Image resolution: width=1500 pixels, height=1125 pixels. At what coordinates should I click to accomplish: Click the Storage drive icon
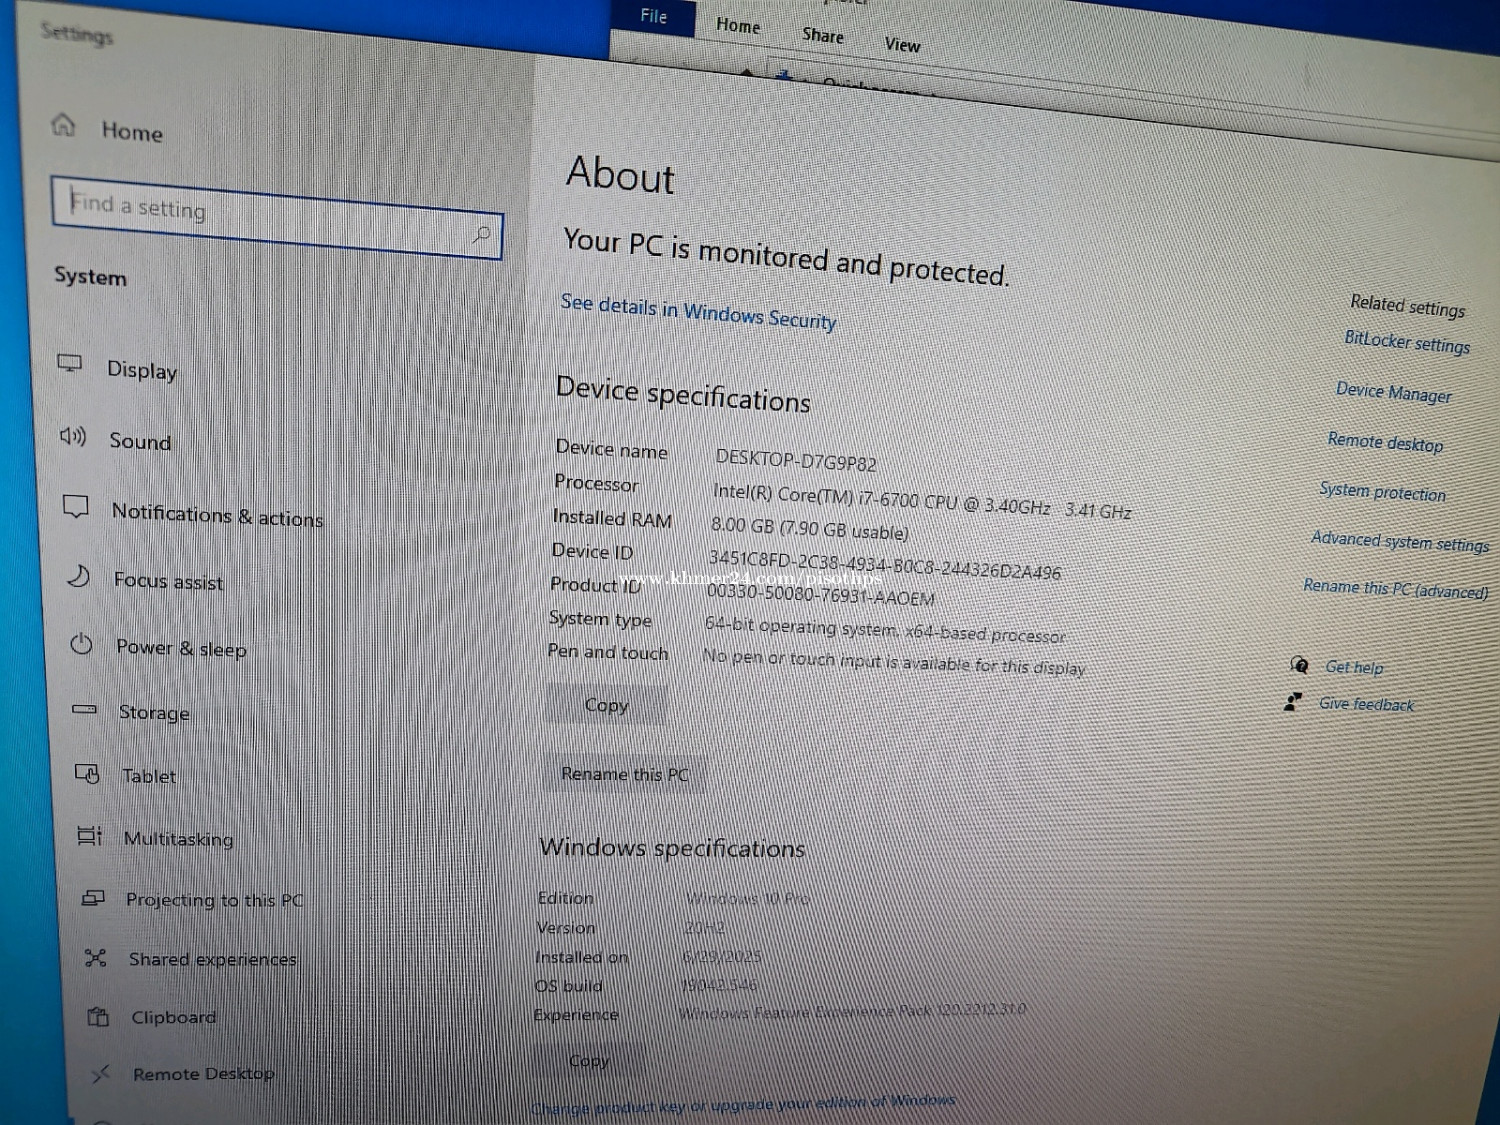(85, 709)
